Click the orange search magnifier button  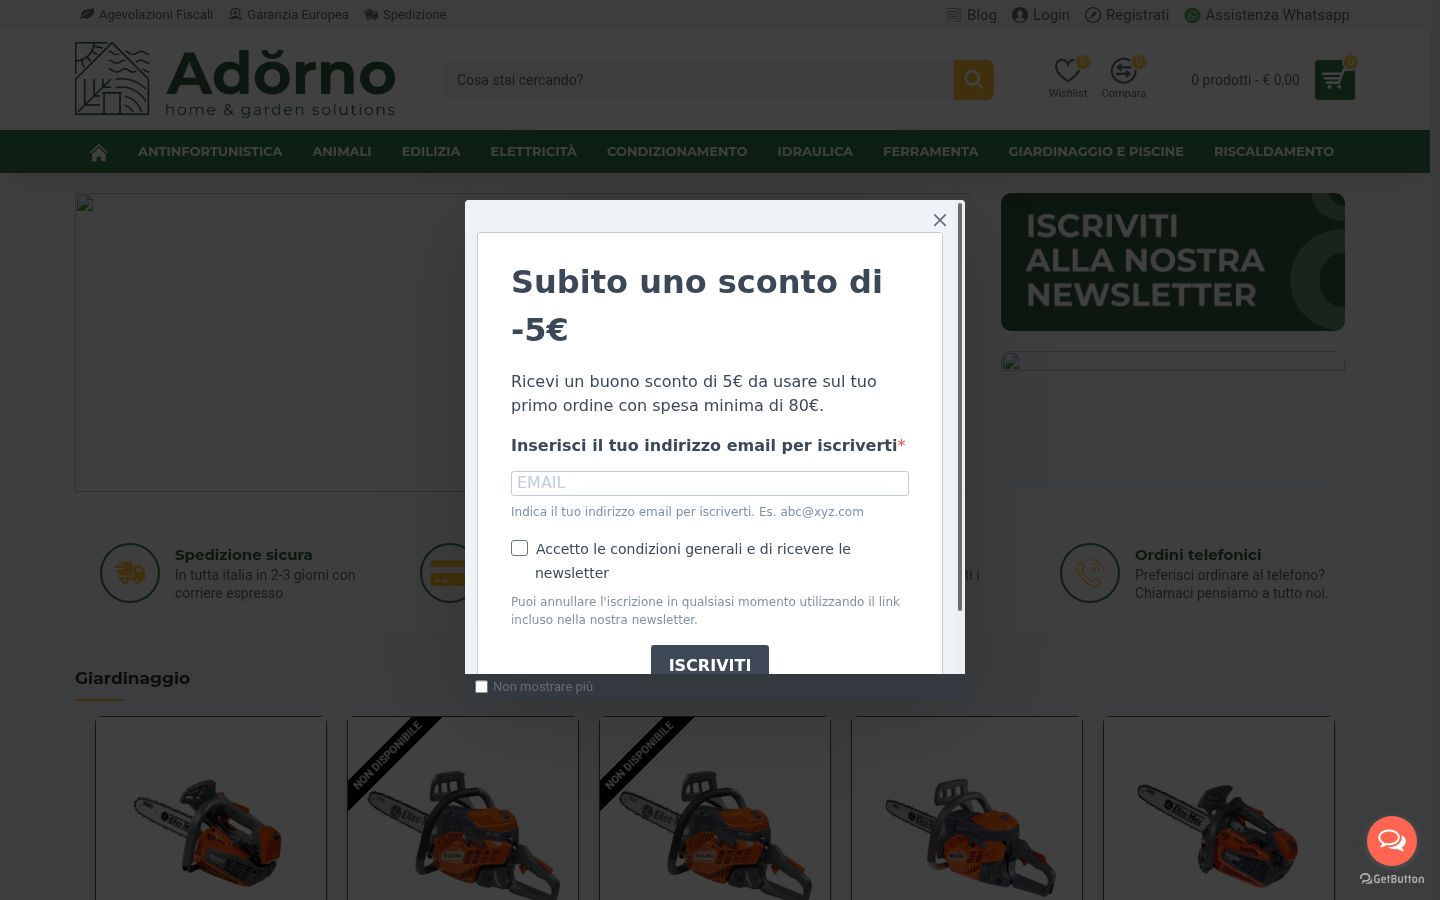click(x=973, y=80)
